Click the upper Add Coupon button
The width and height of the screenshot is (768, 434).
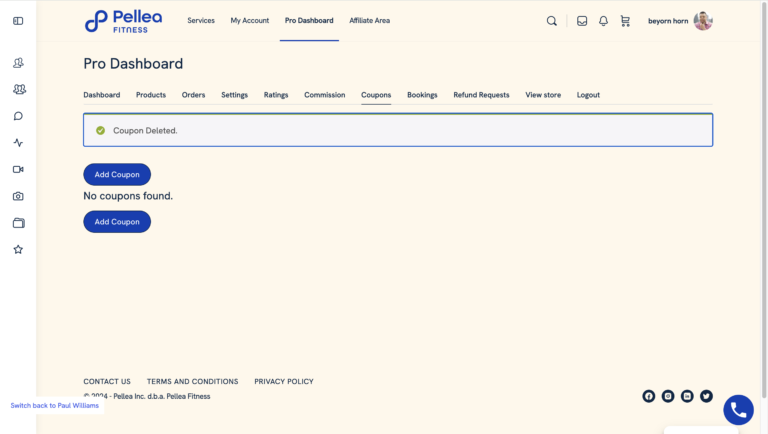point(117,174)
